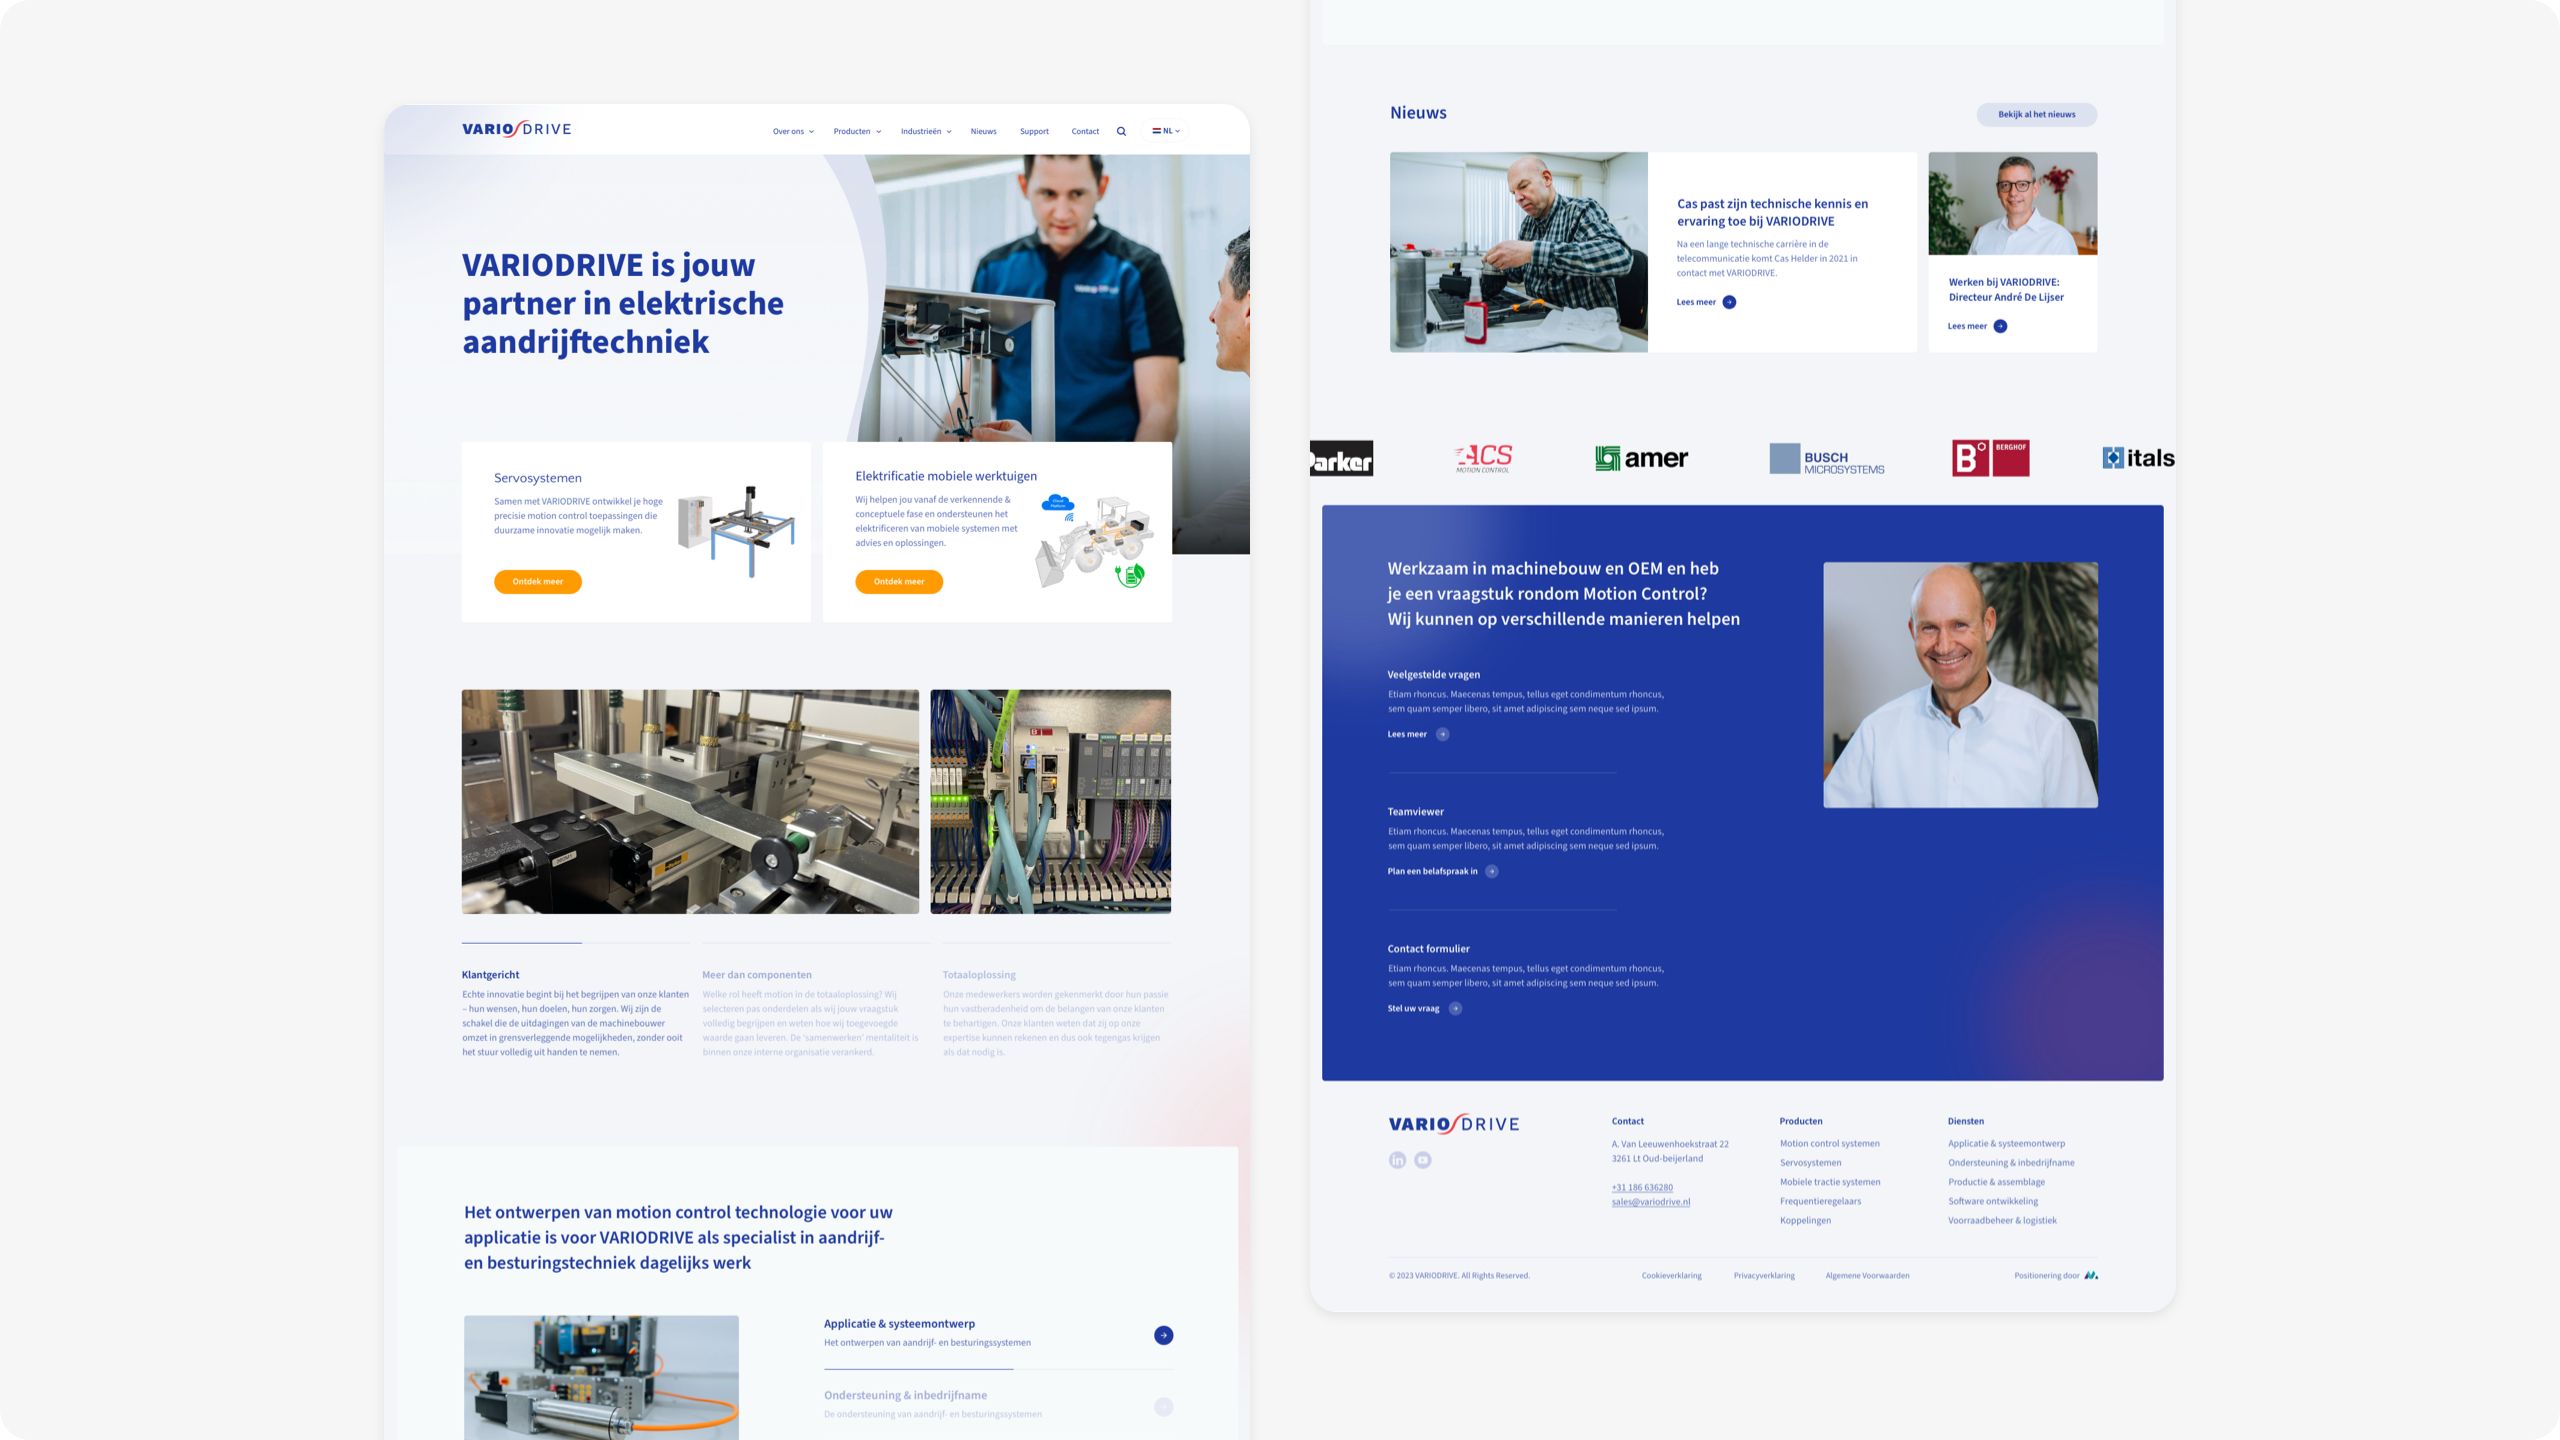Open Mobiele tractie systemen footer link

pos(1829,1182)
